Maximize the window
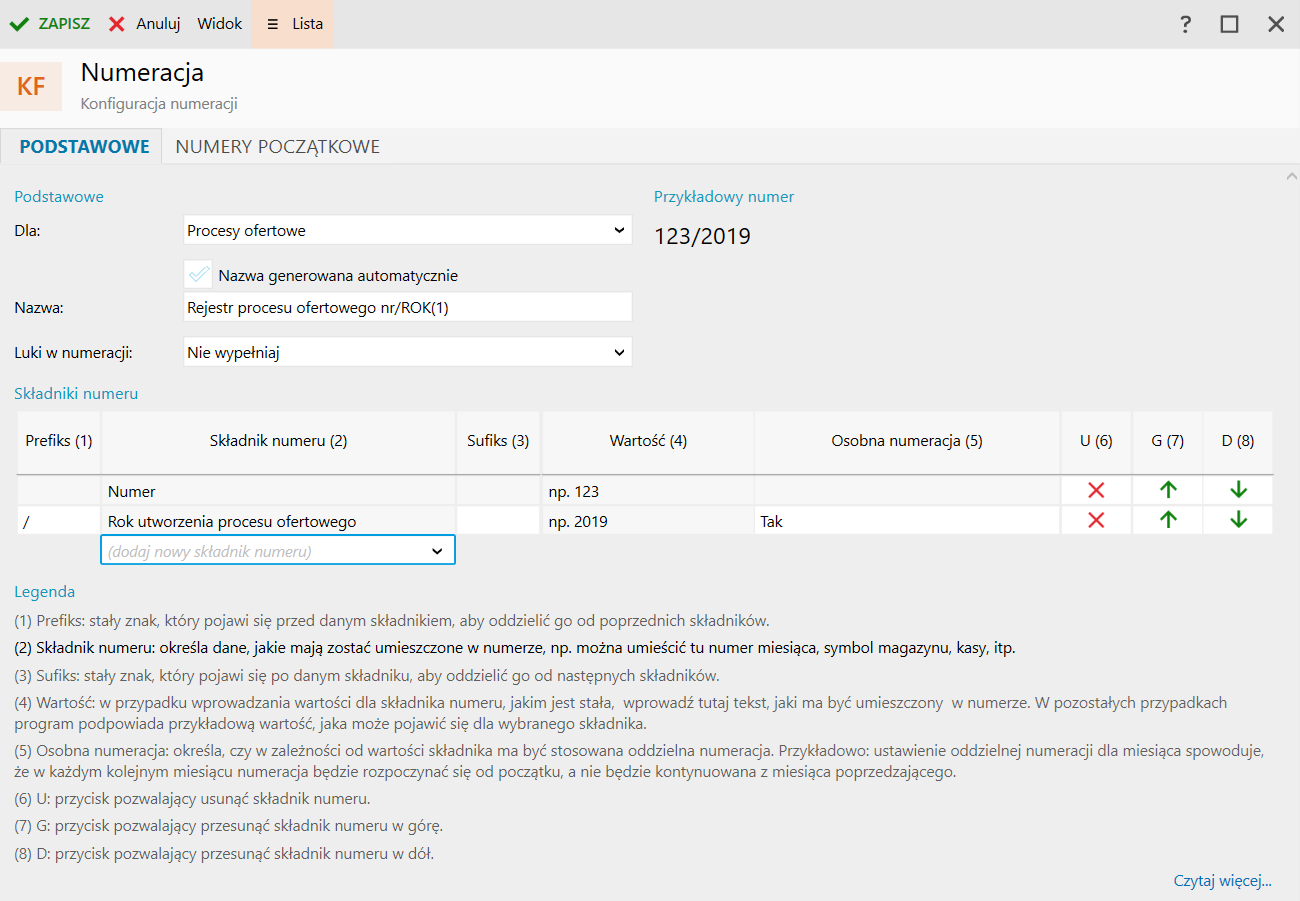The image size is (1300, 901). click(1230, 24)
